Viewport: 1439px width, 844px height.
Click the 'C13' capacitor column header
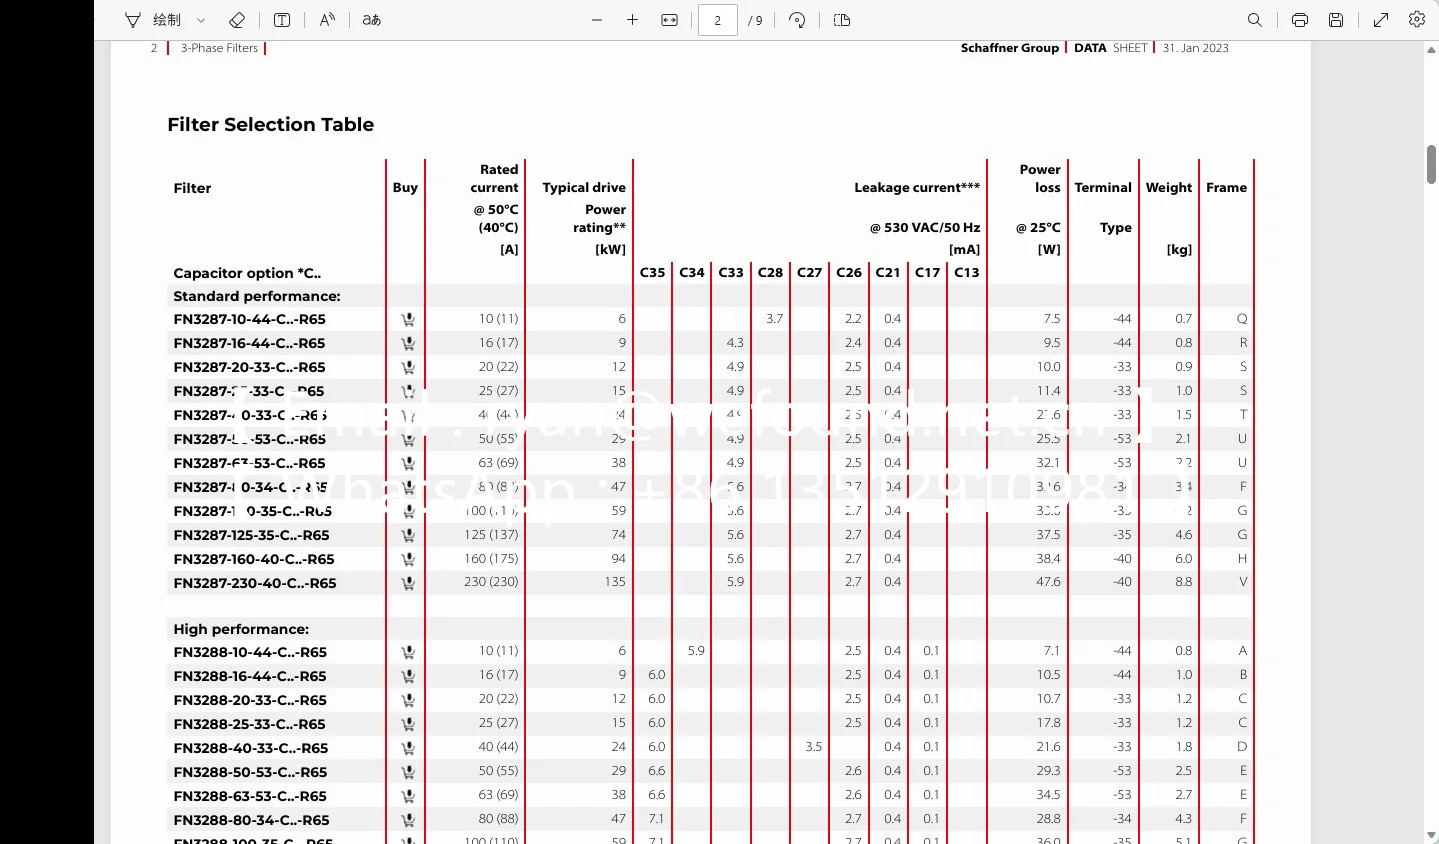click(x=967, y=272)
